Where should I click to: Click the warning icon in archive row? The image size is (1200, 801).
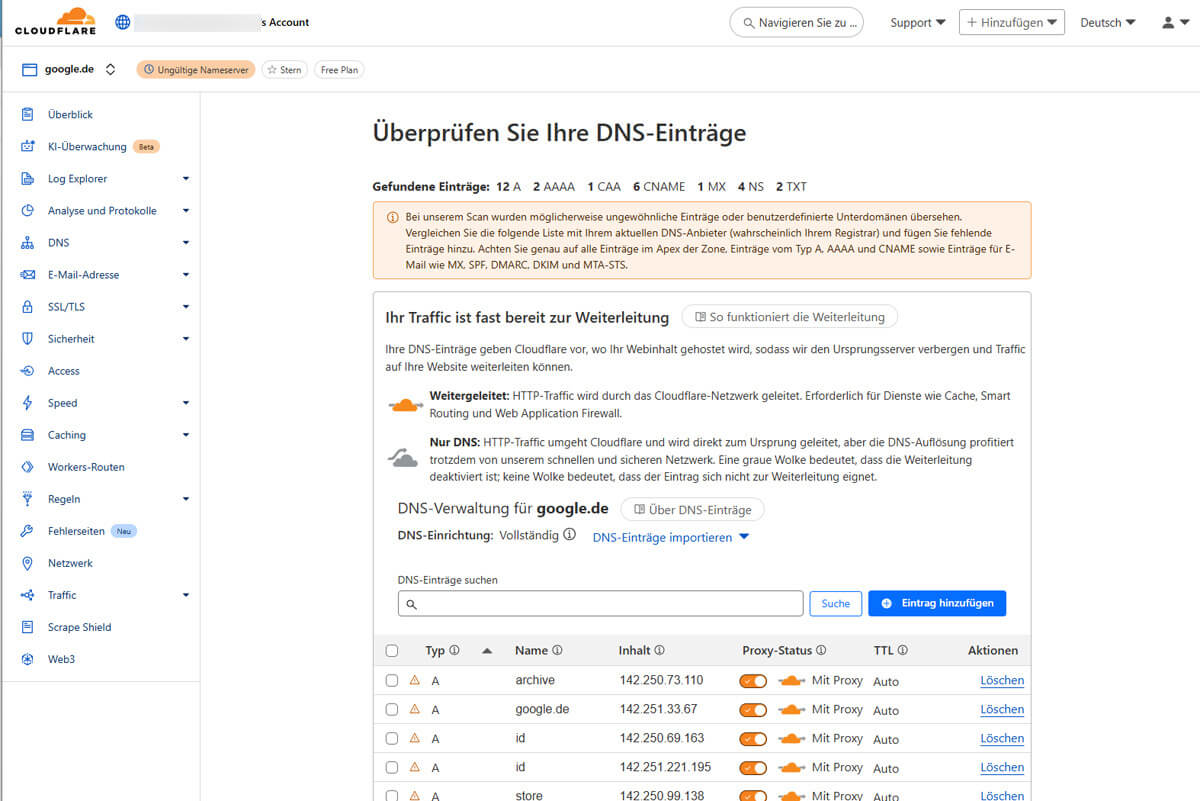coord(415,680)
